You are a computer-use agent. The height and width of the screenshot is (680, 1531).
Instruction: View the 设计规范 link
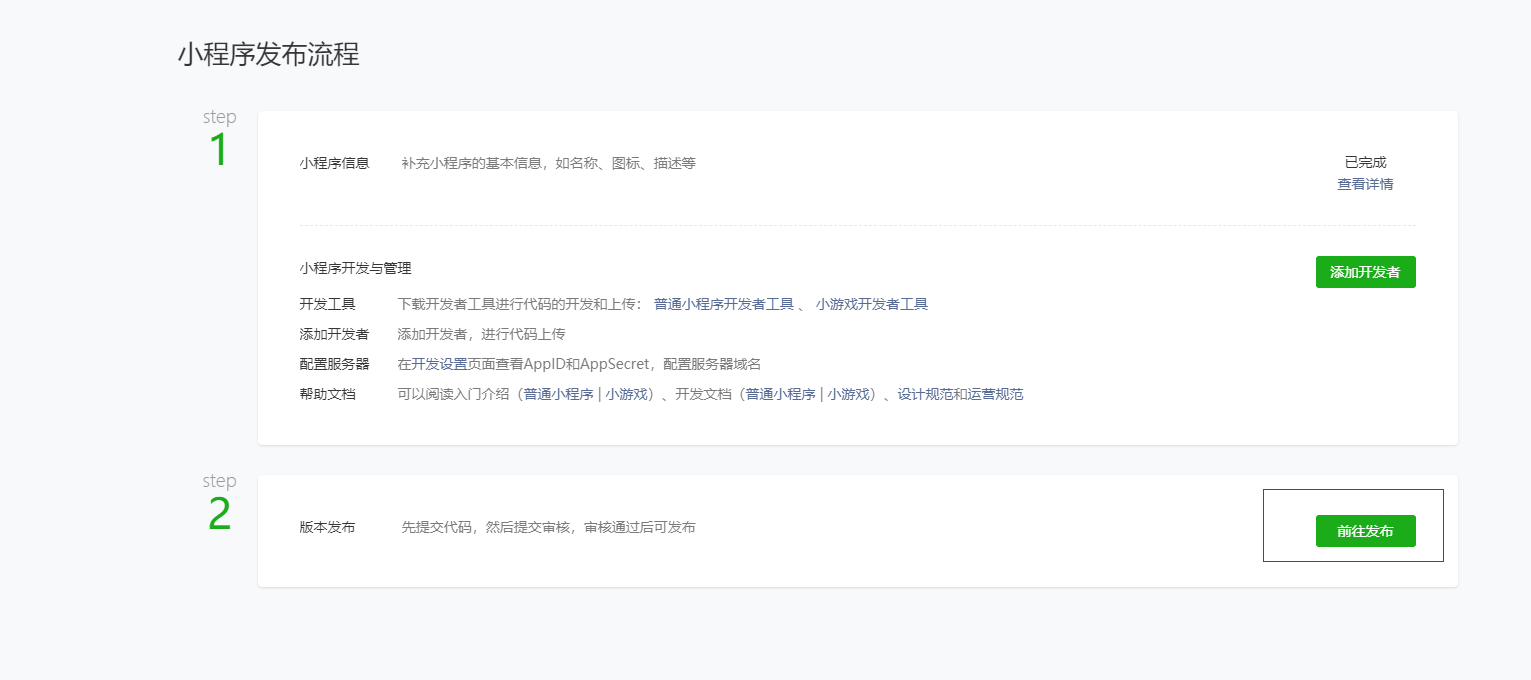click(925, 395)
